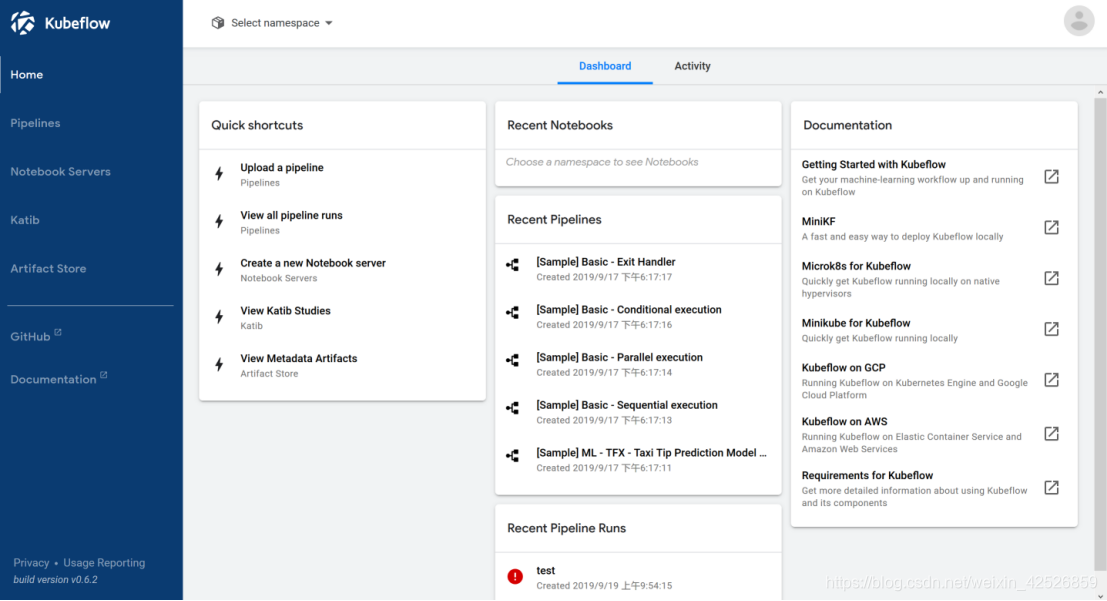
Task: Click lightning icon beside View Metadata Artifacts
Action: 220,364
